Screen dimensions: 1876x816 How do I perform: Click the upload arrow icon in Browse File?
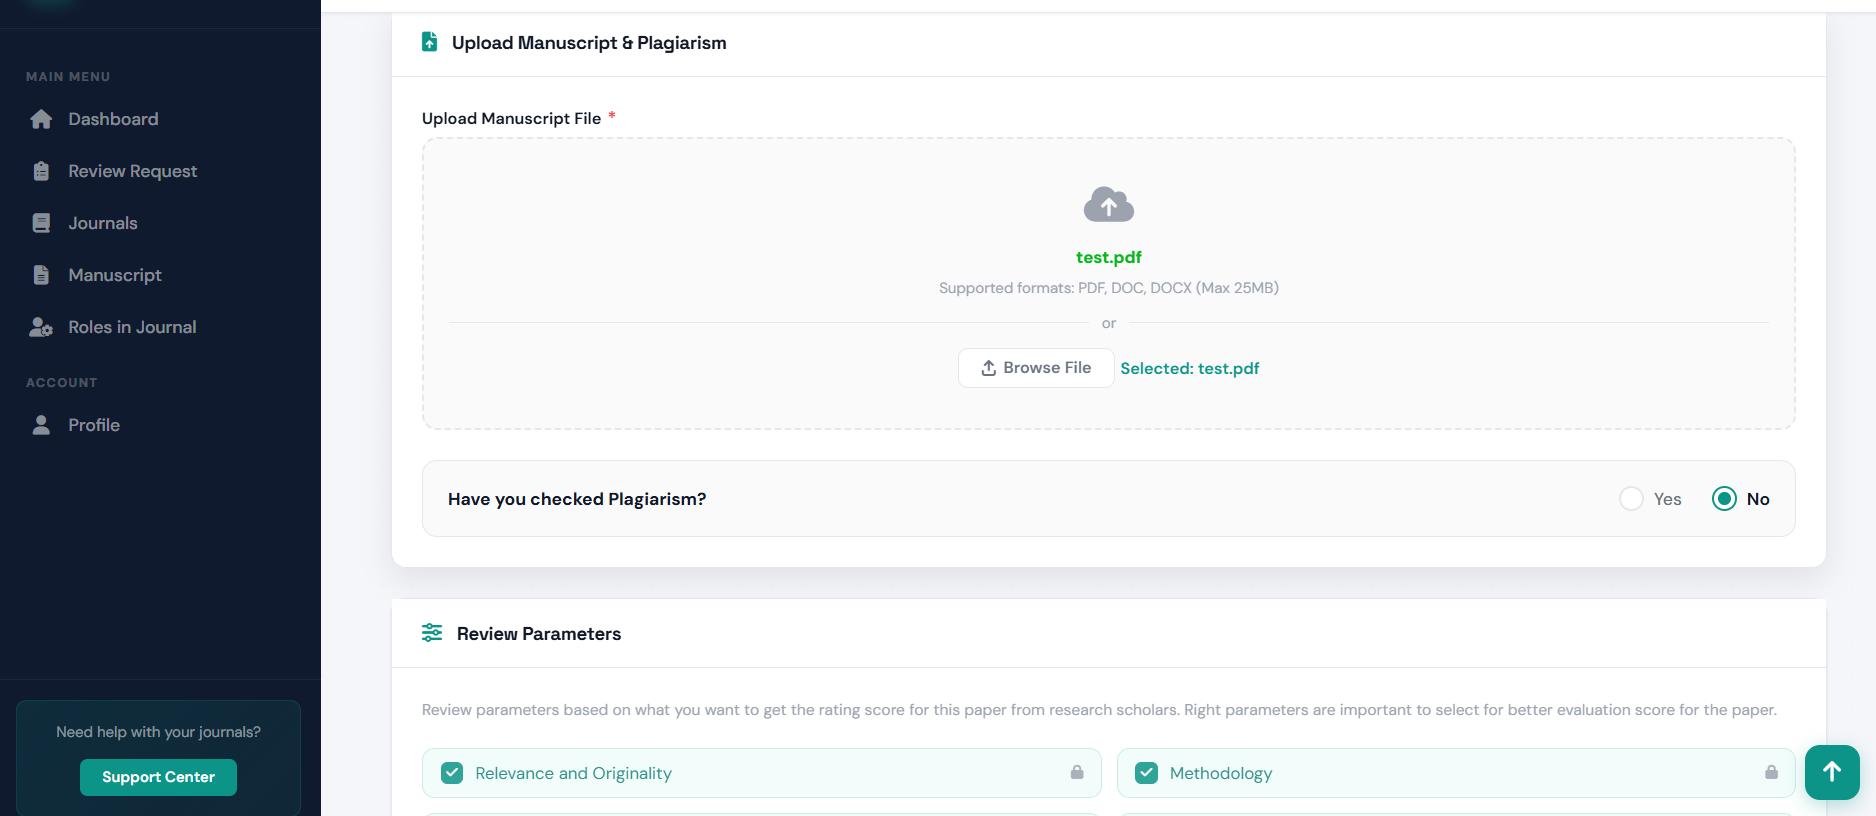989,368
